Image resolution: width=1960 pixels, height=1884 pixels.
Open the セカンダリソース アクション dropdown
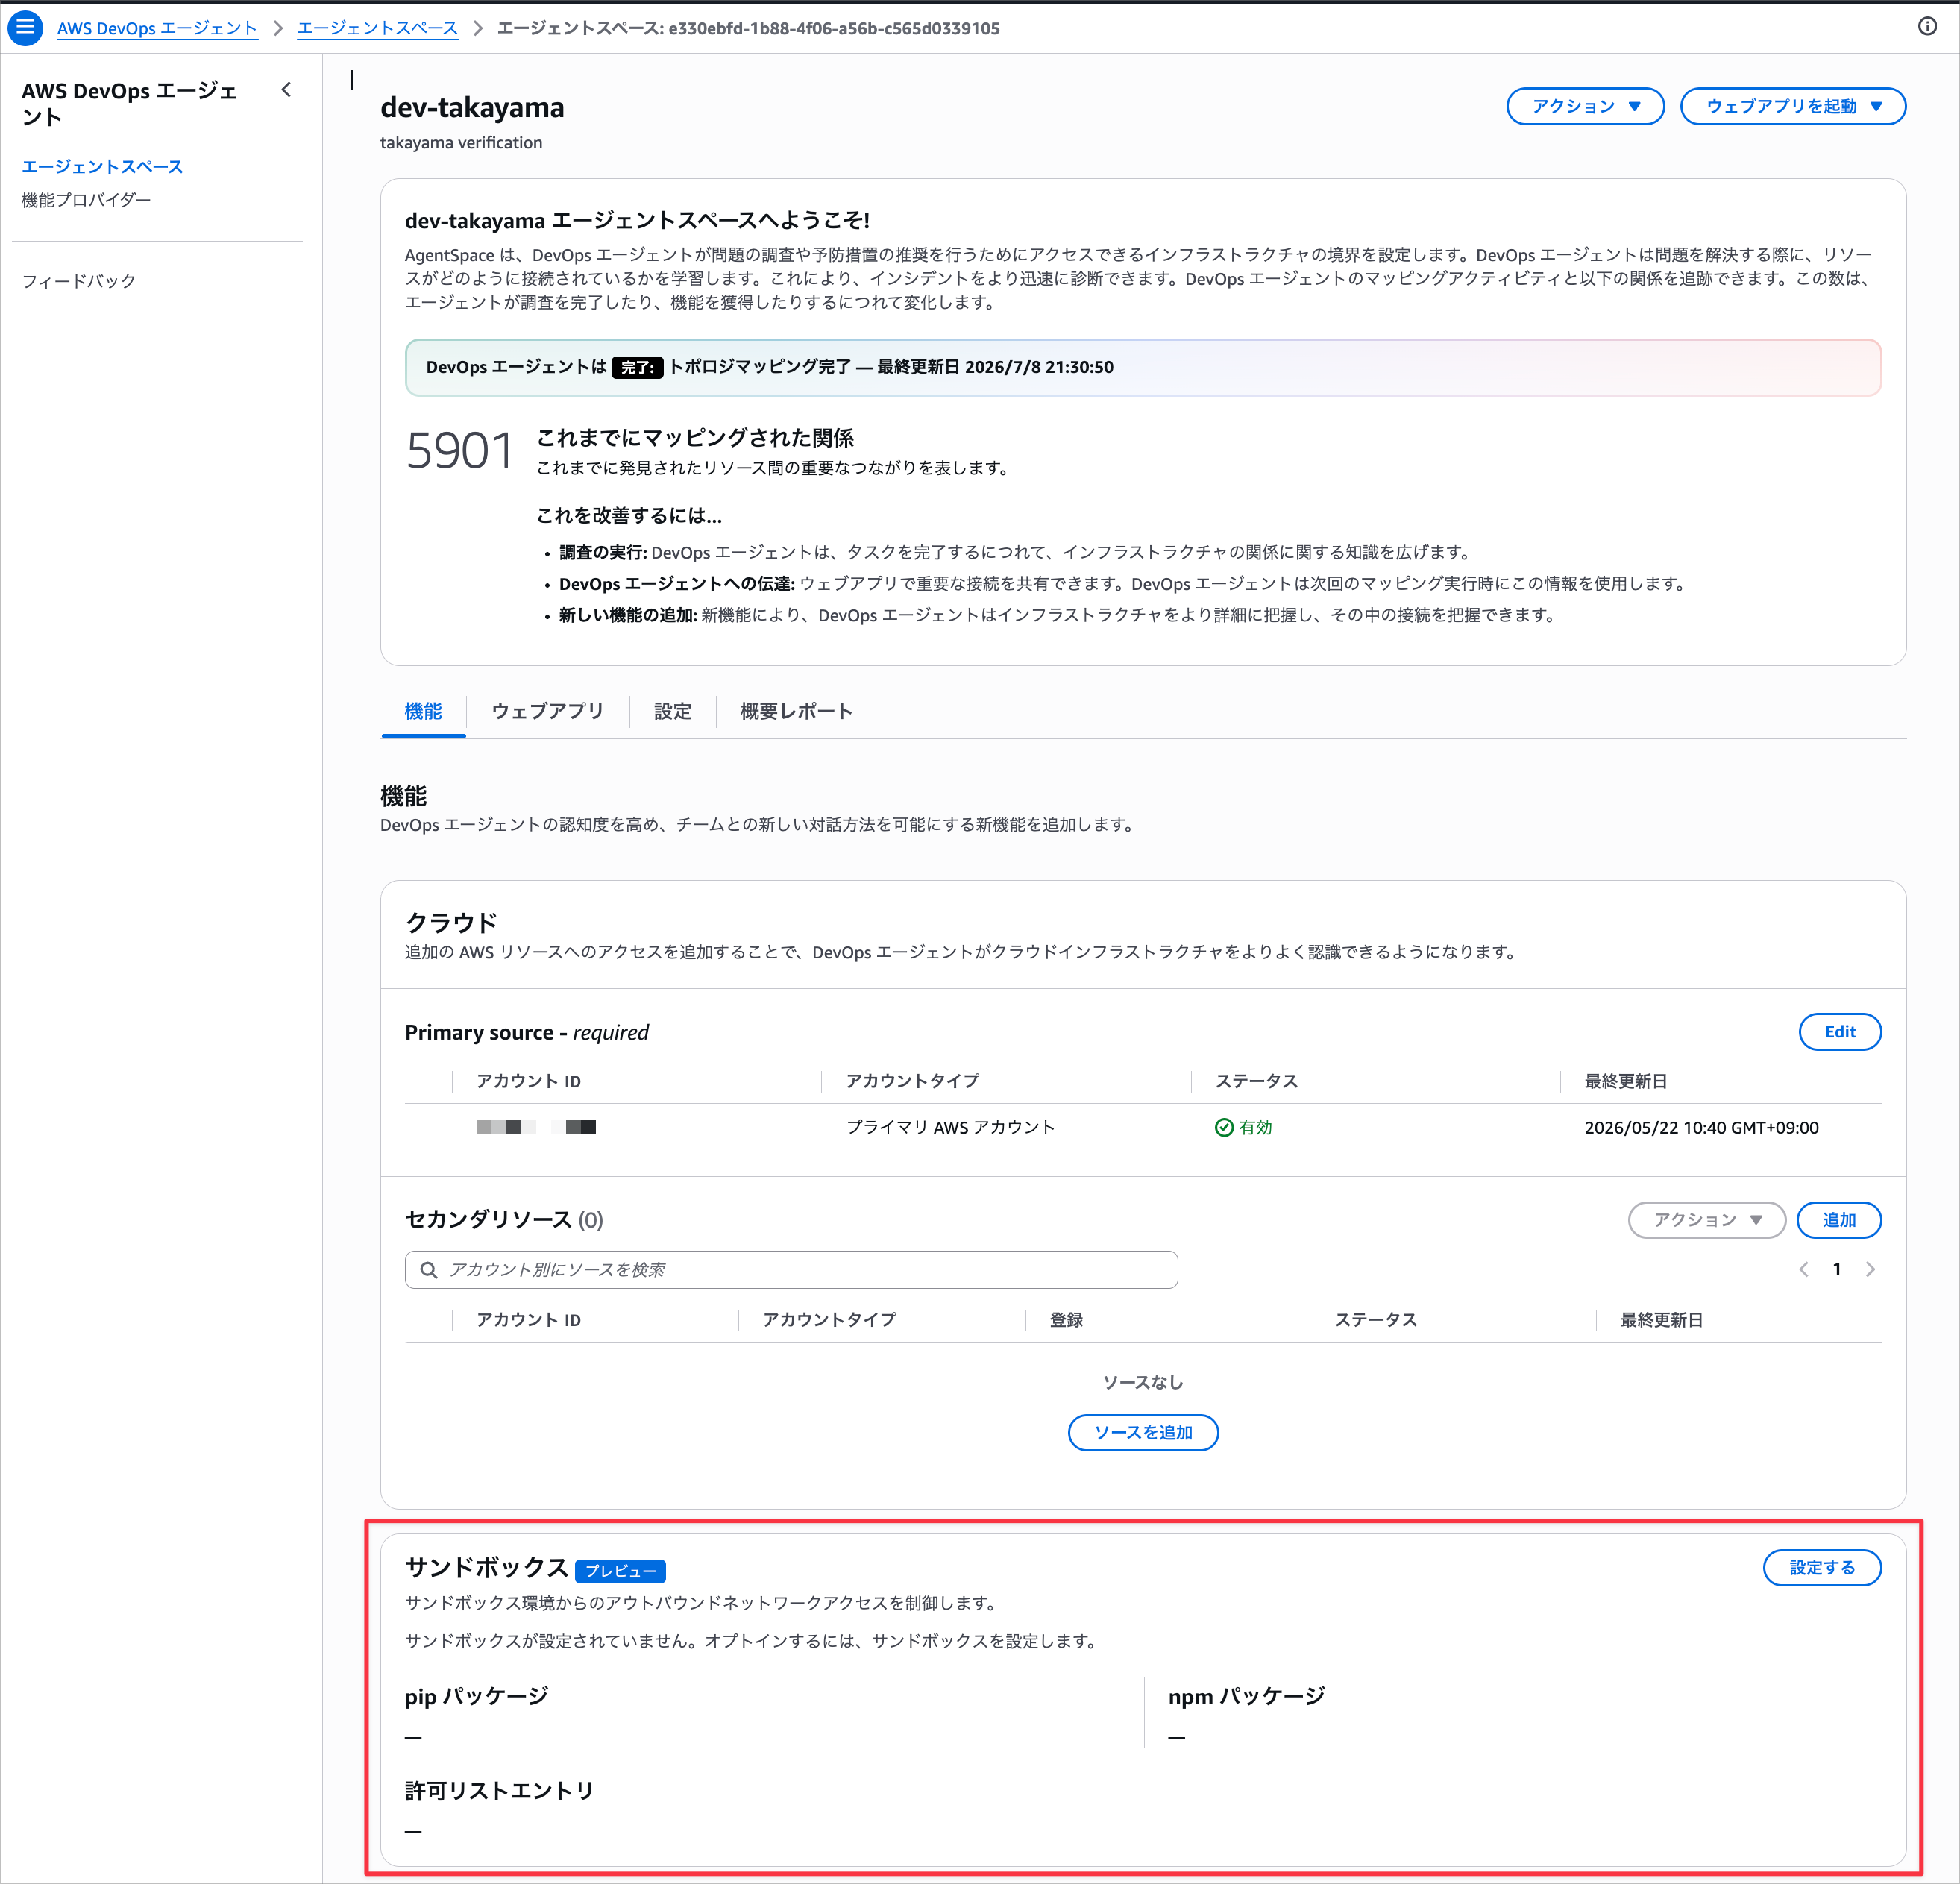tap(1706, 1220)
